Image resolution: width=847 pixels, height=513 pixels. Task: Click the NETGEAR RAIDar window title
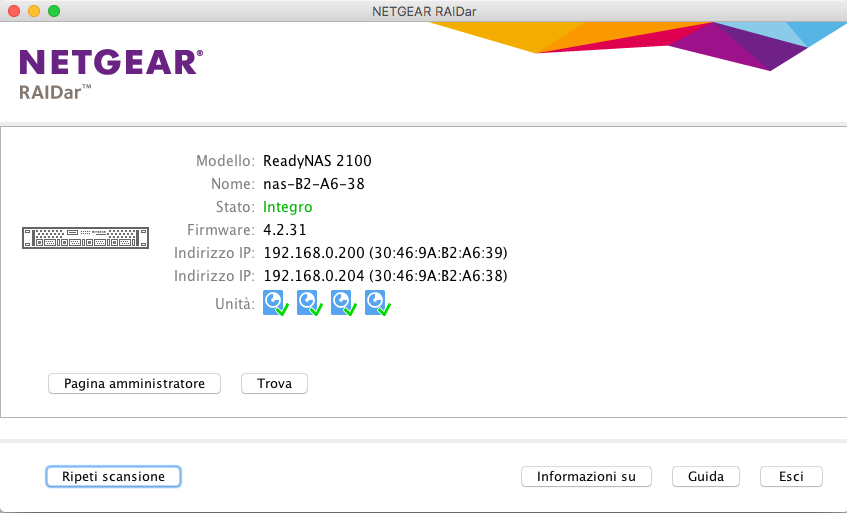click(424, 11)
